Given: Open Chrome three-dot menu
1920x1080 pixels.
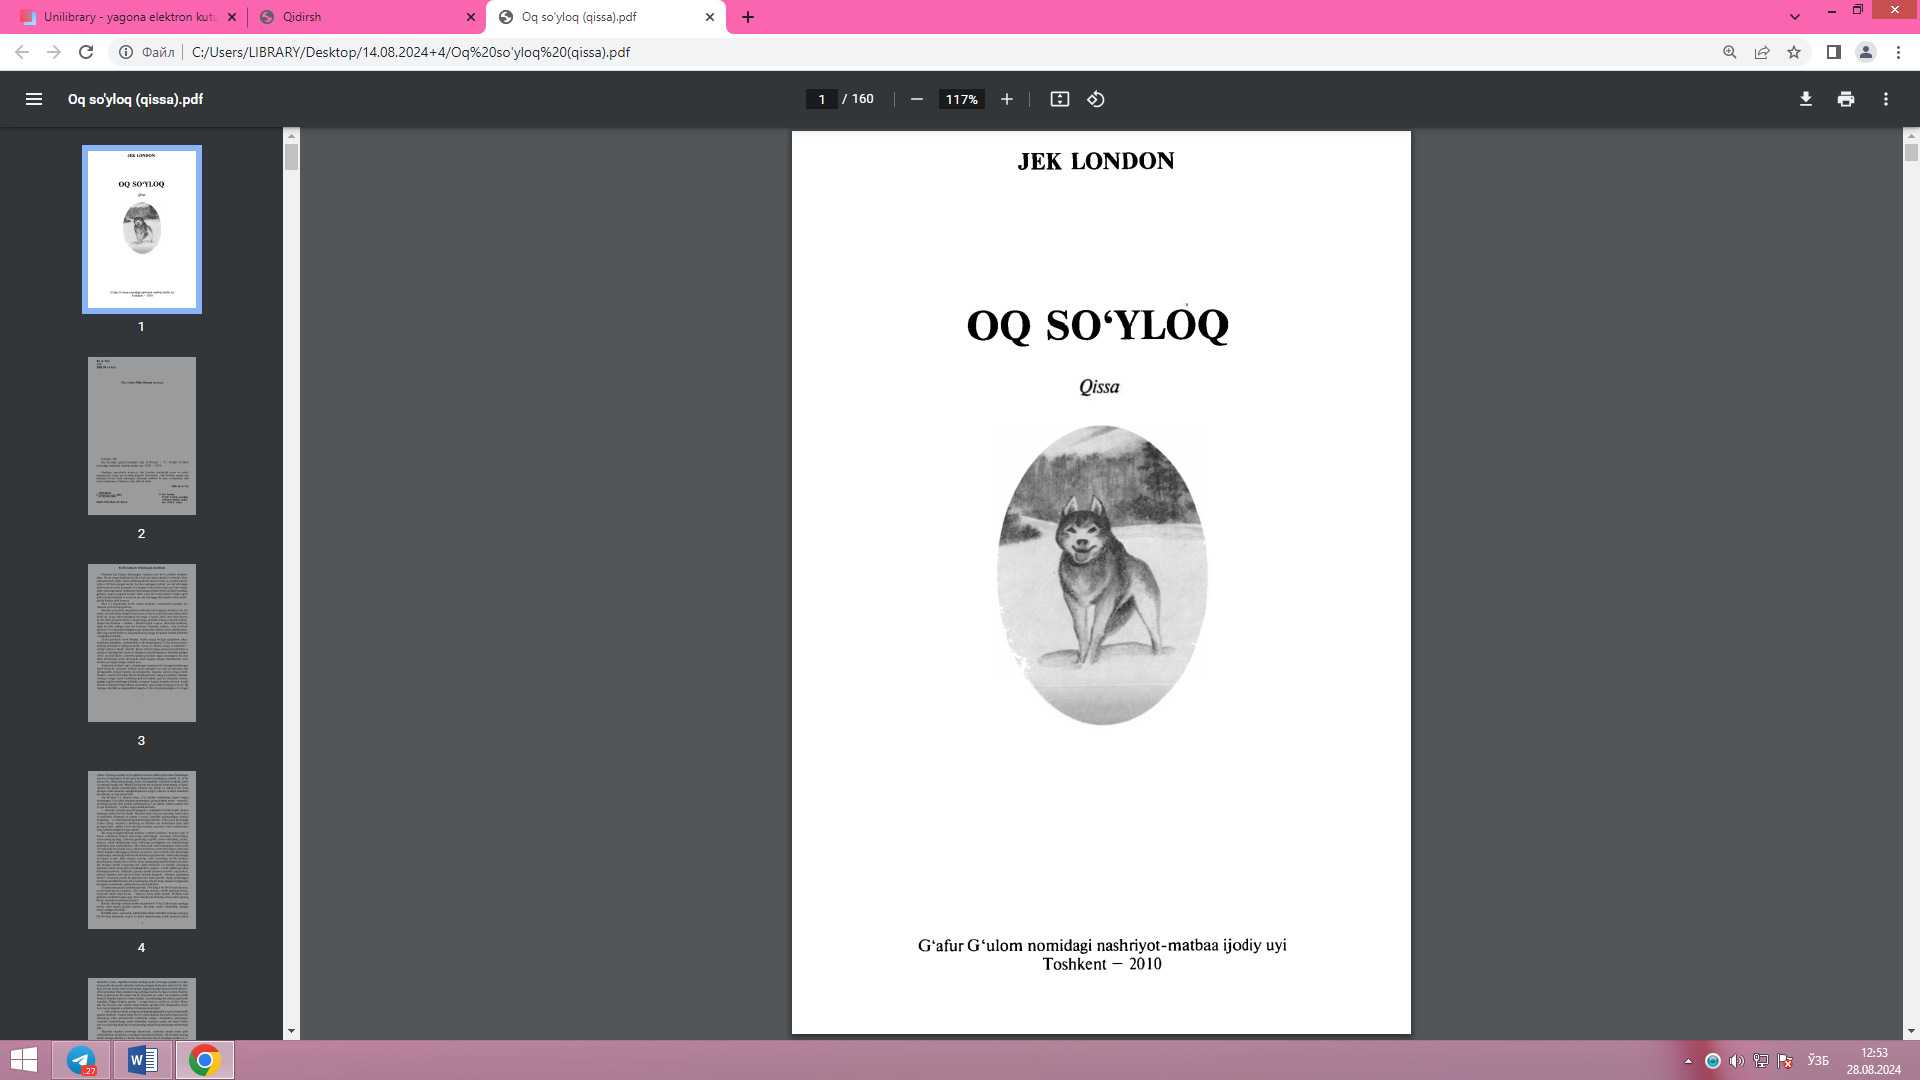Looking at the screenshot, I should (1898, 52).
